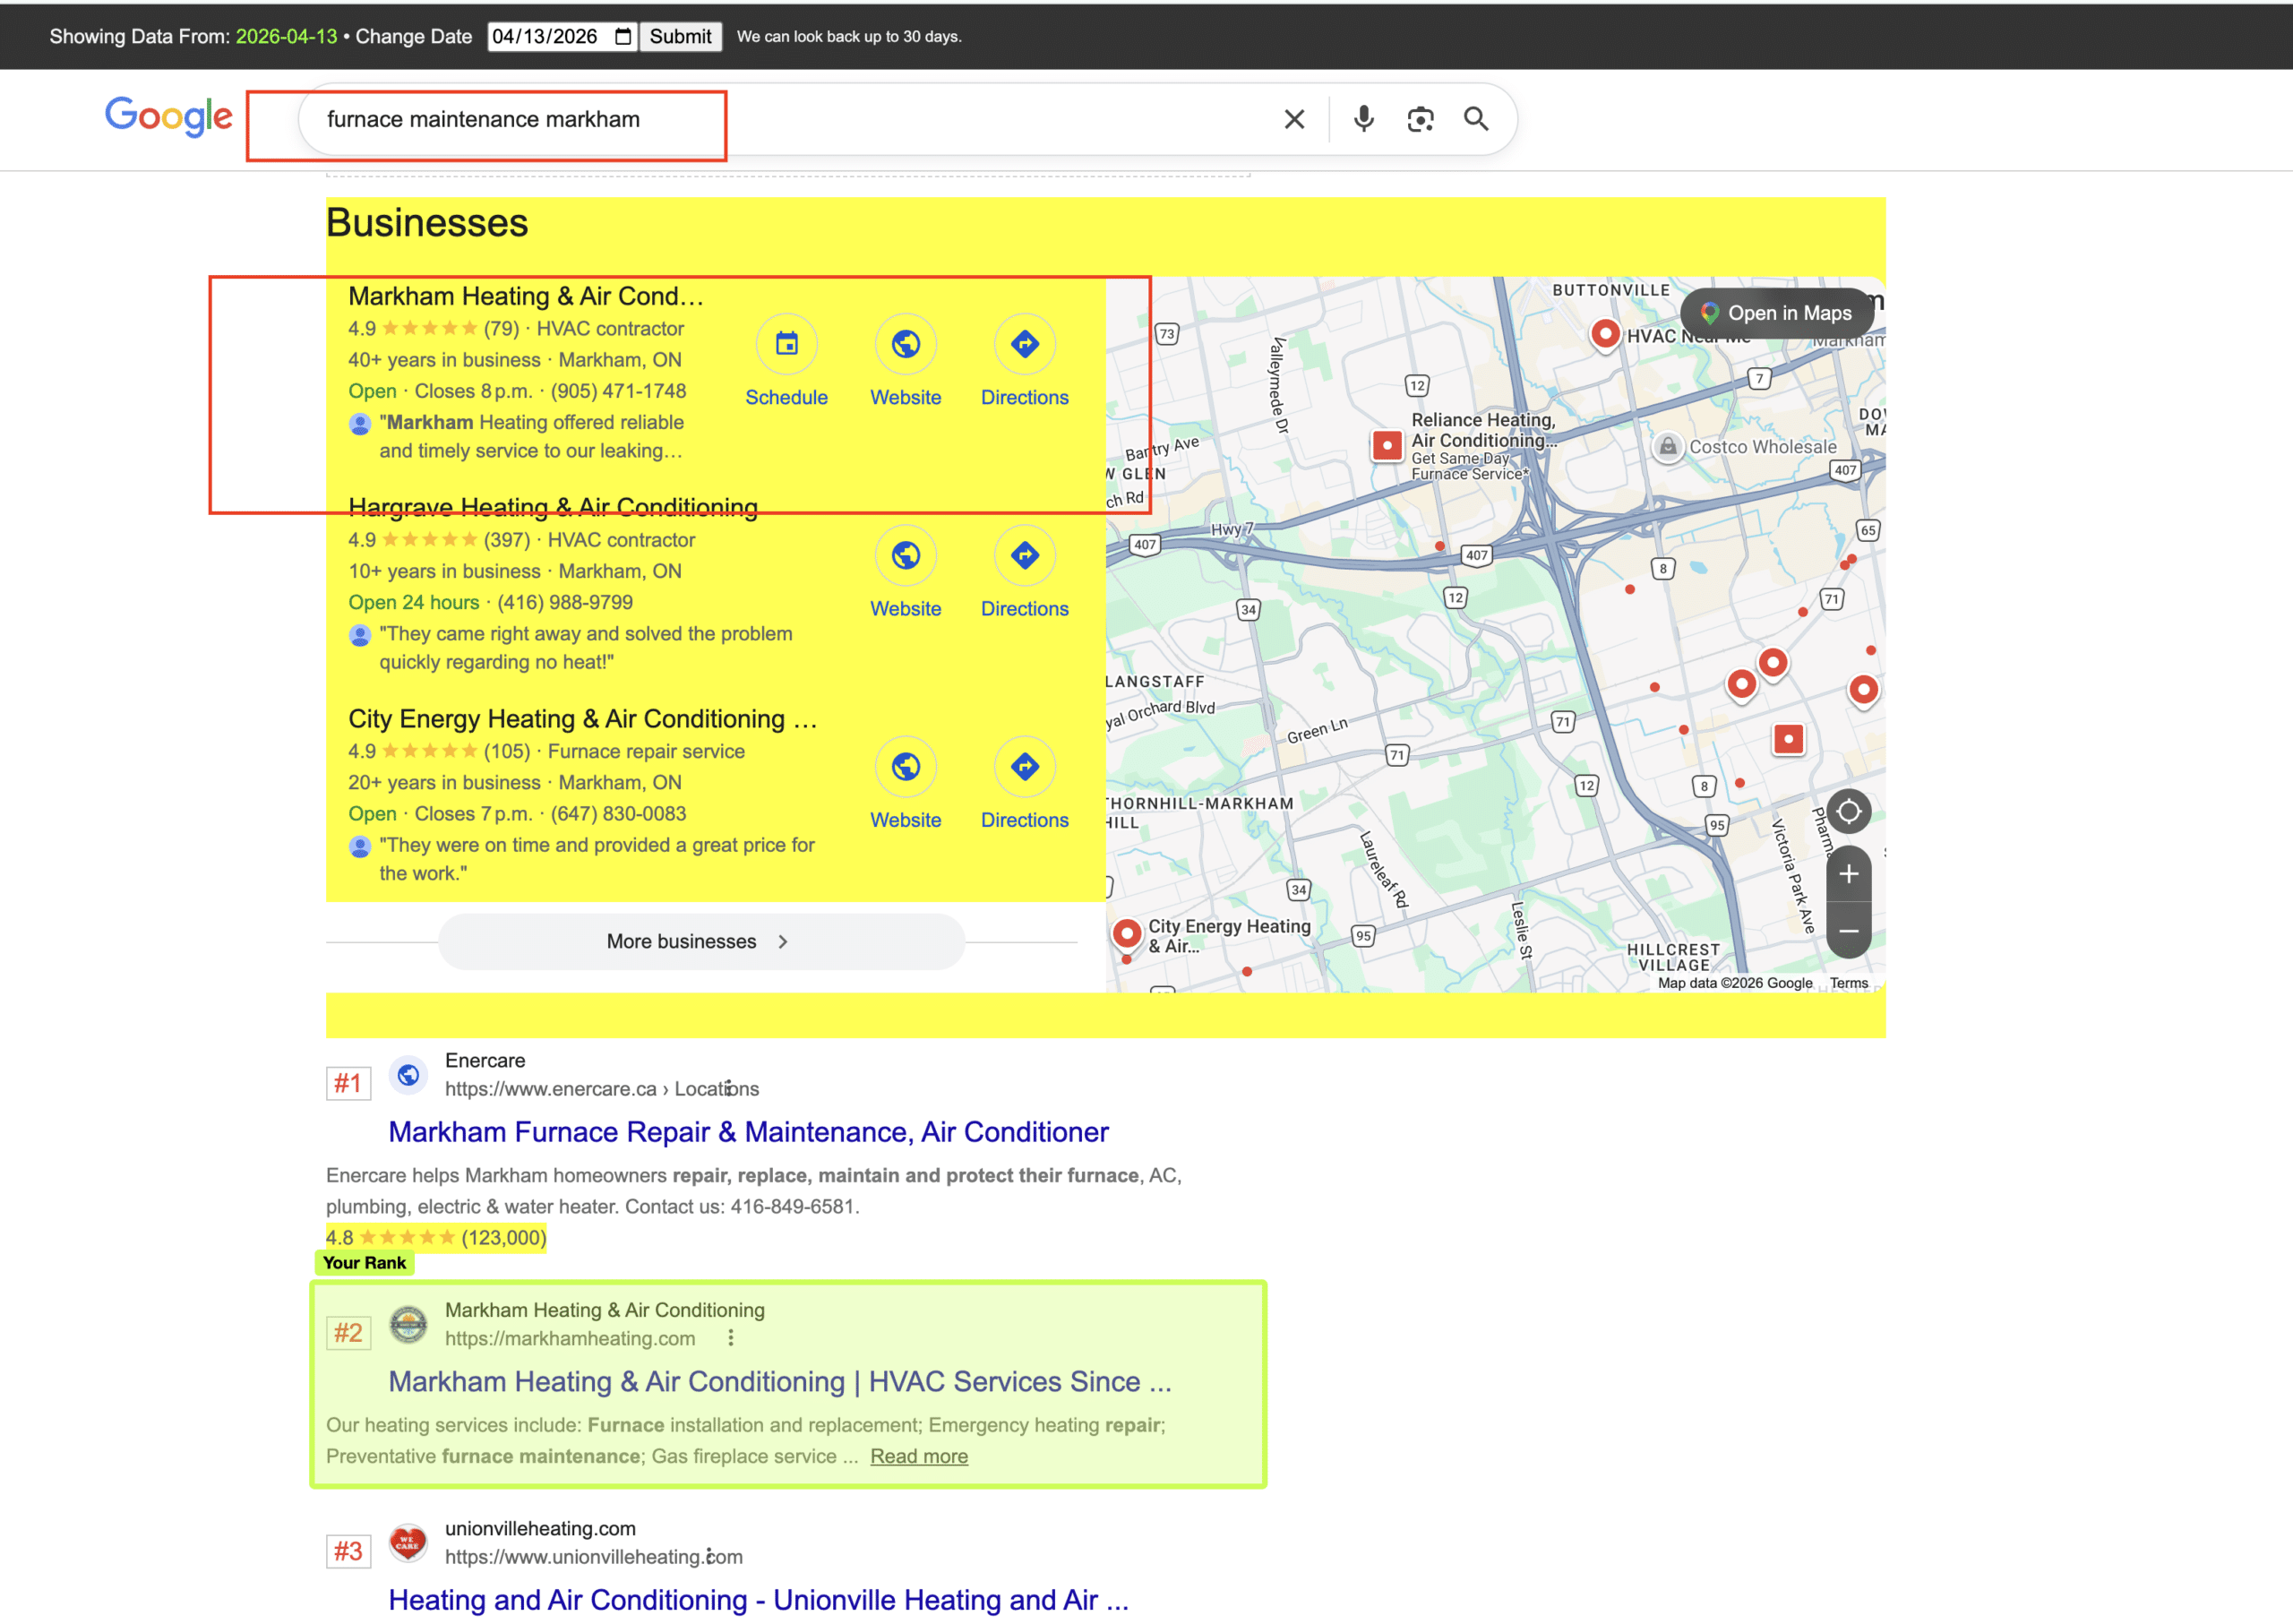Click the magnifier search icon

(1476, 119)
